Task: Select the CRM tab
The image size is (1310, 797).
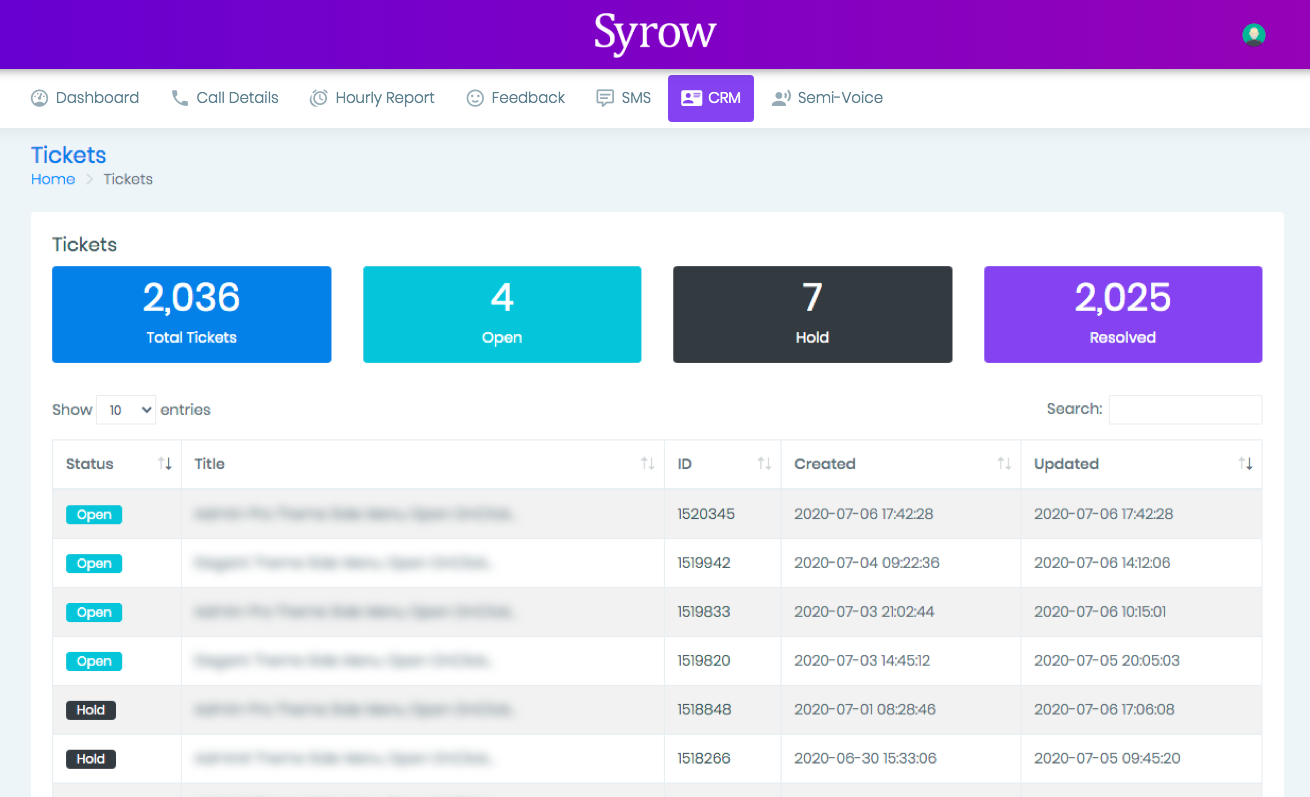Action: click(x=711, y=98)
